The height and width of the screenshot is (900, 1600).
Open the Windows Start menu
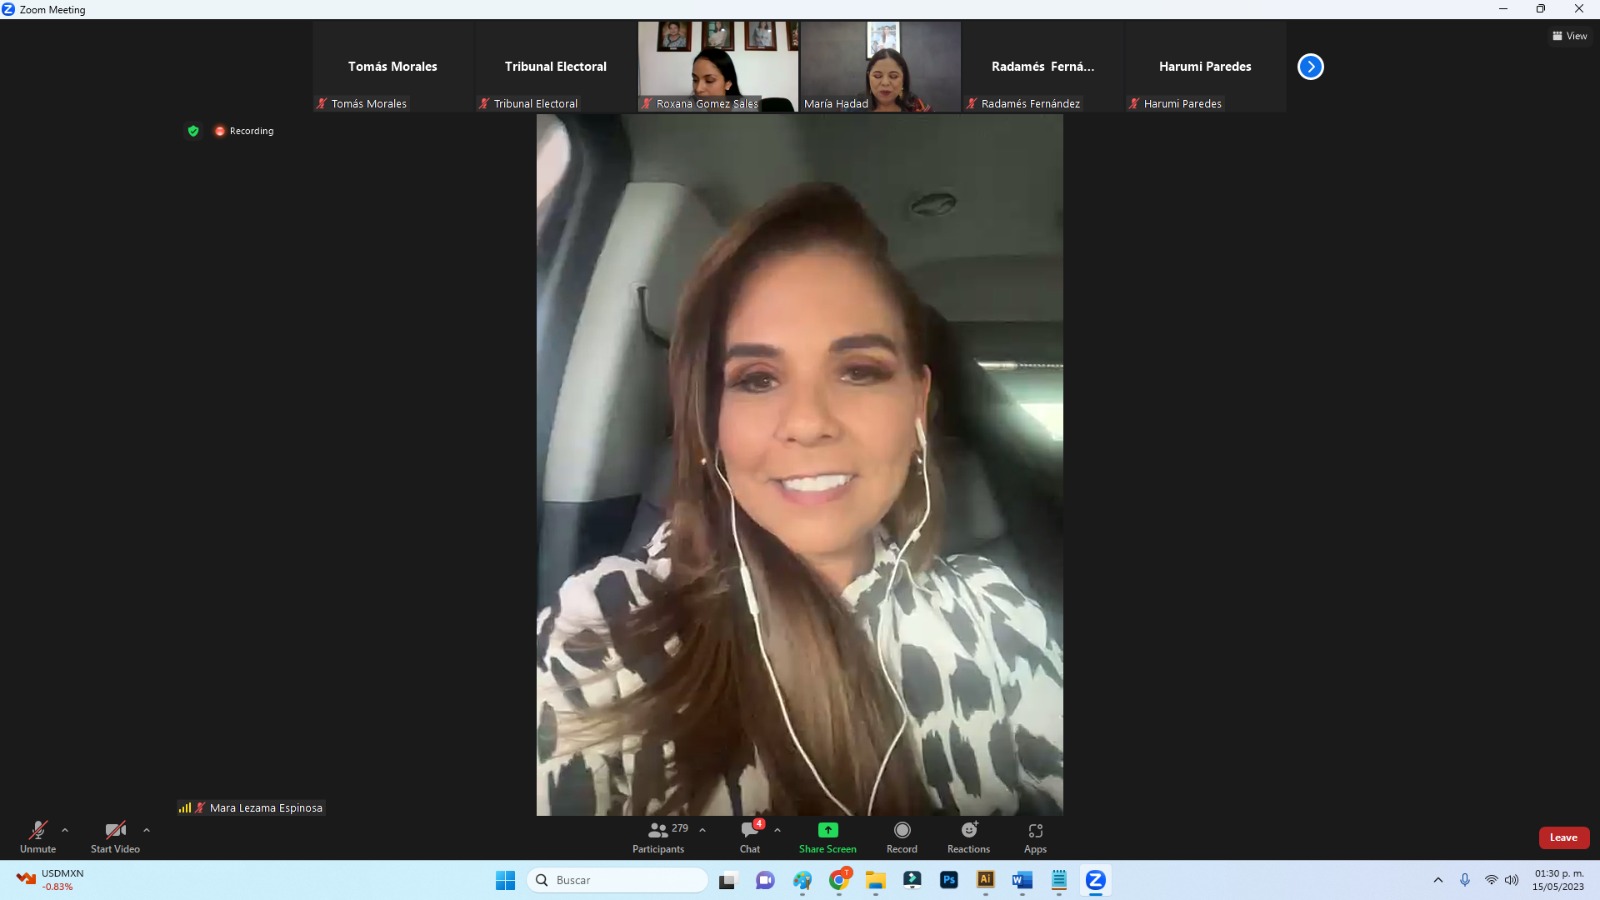tap(506, 880)
